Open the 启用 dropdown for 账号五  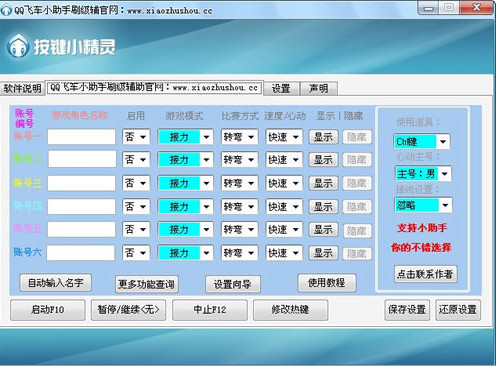point(136,229)
